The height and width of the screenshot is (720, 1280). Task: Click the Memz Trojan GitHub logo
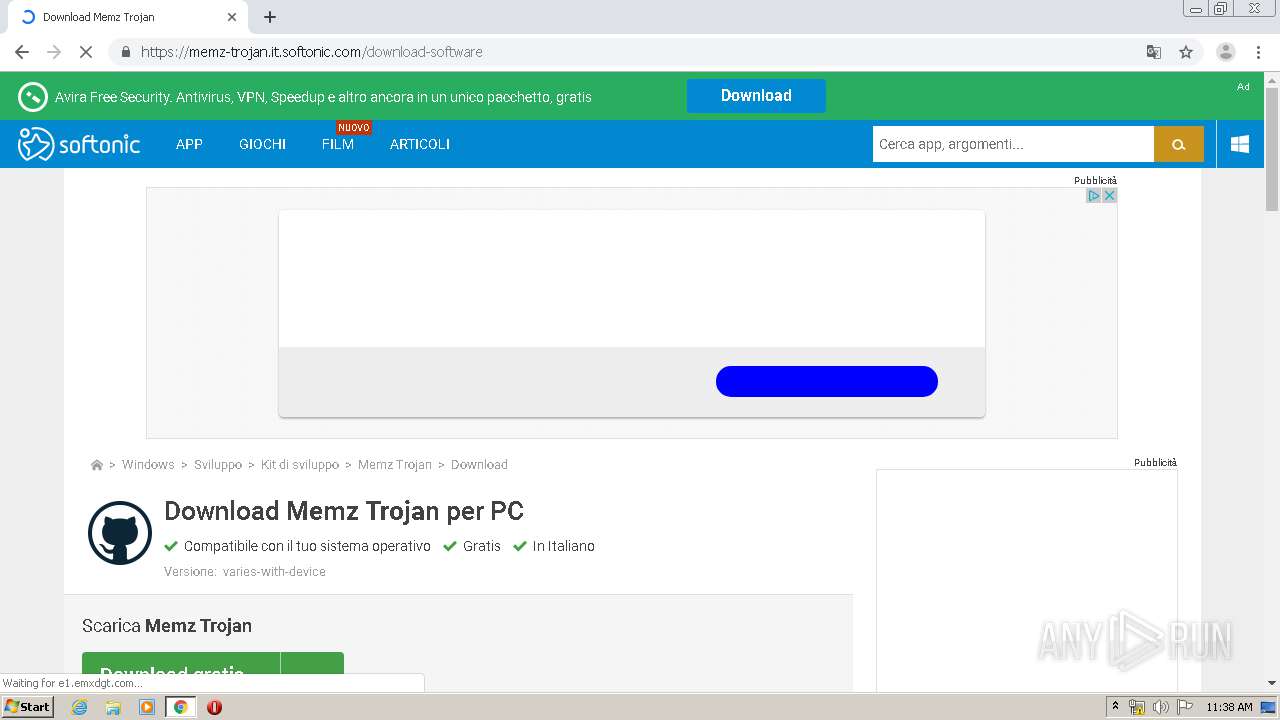pyautogui.click(x=120, y=533)
